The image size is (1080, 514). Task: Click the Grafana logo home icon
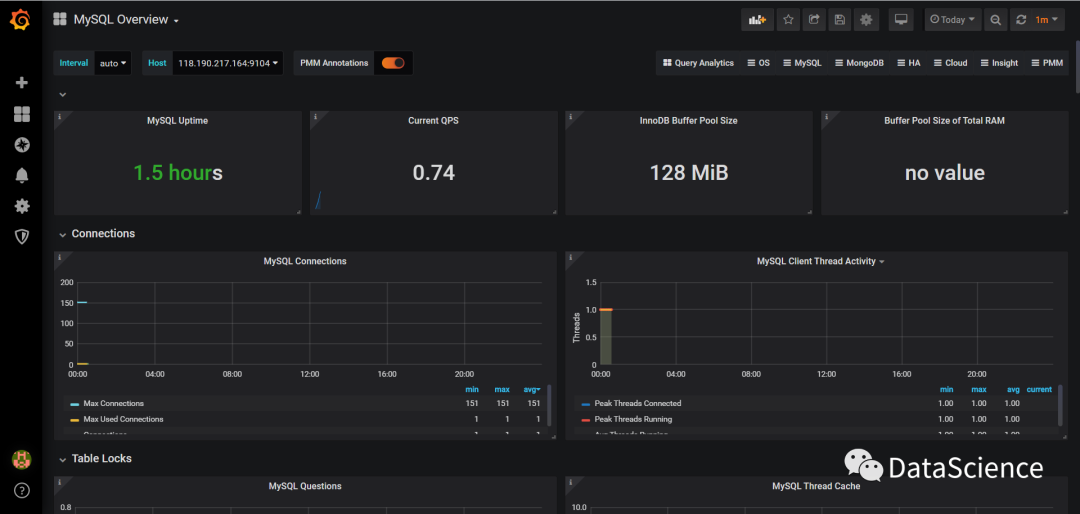(21, 21)
